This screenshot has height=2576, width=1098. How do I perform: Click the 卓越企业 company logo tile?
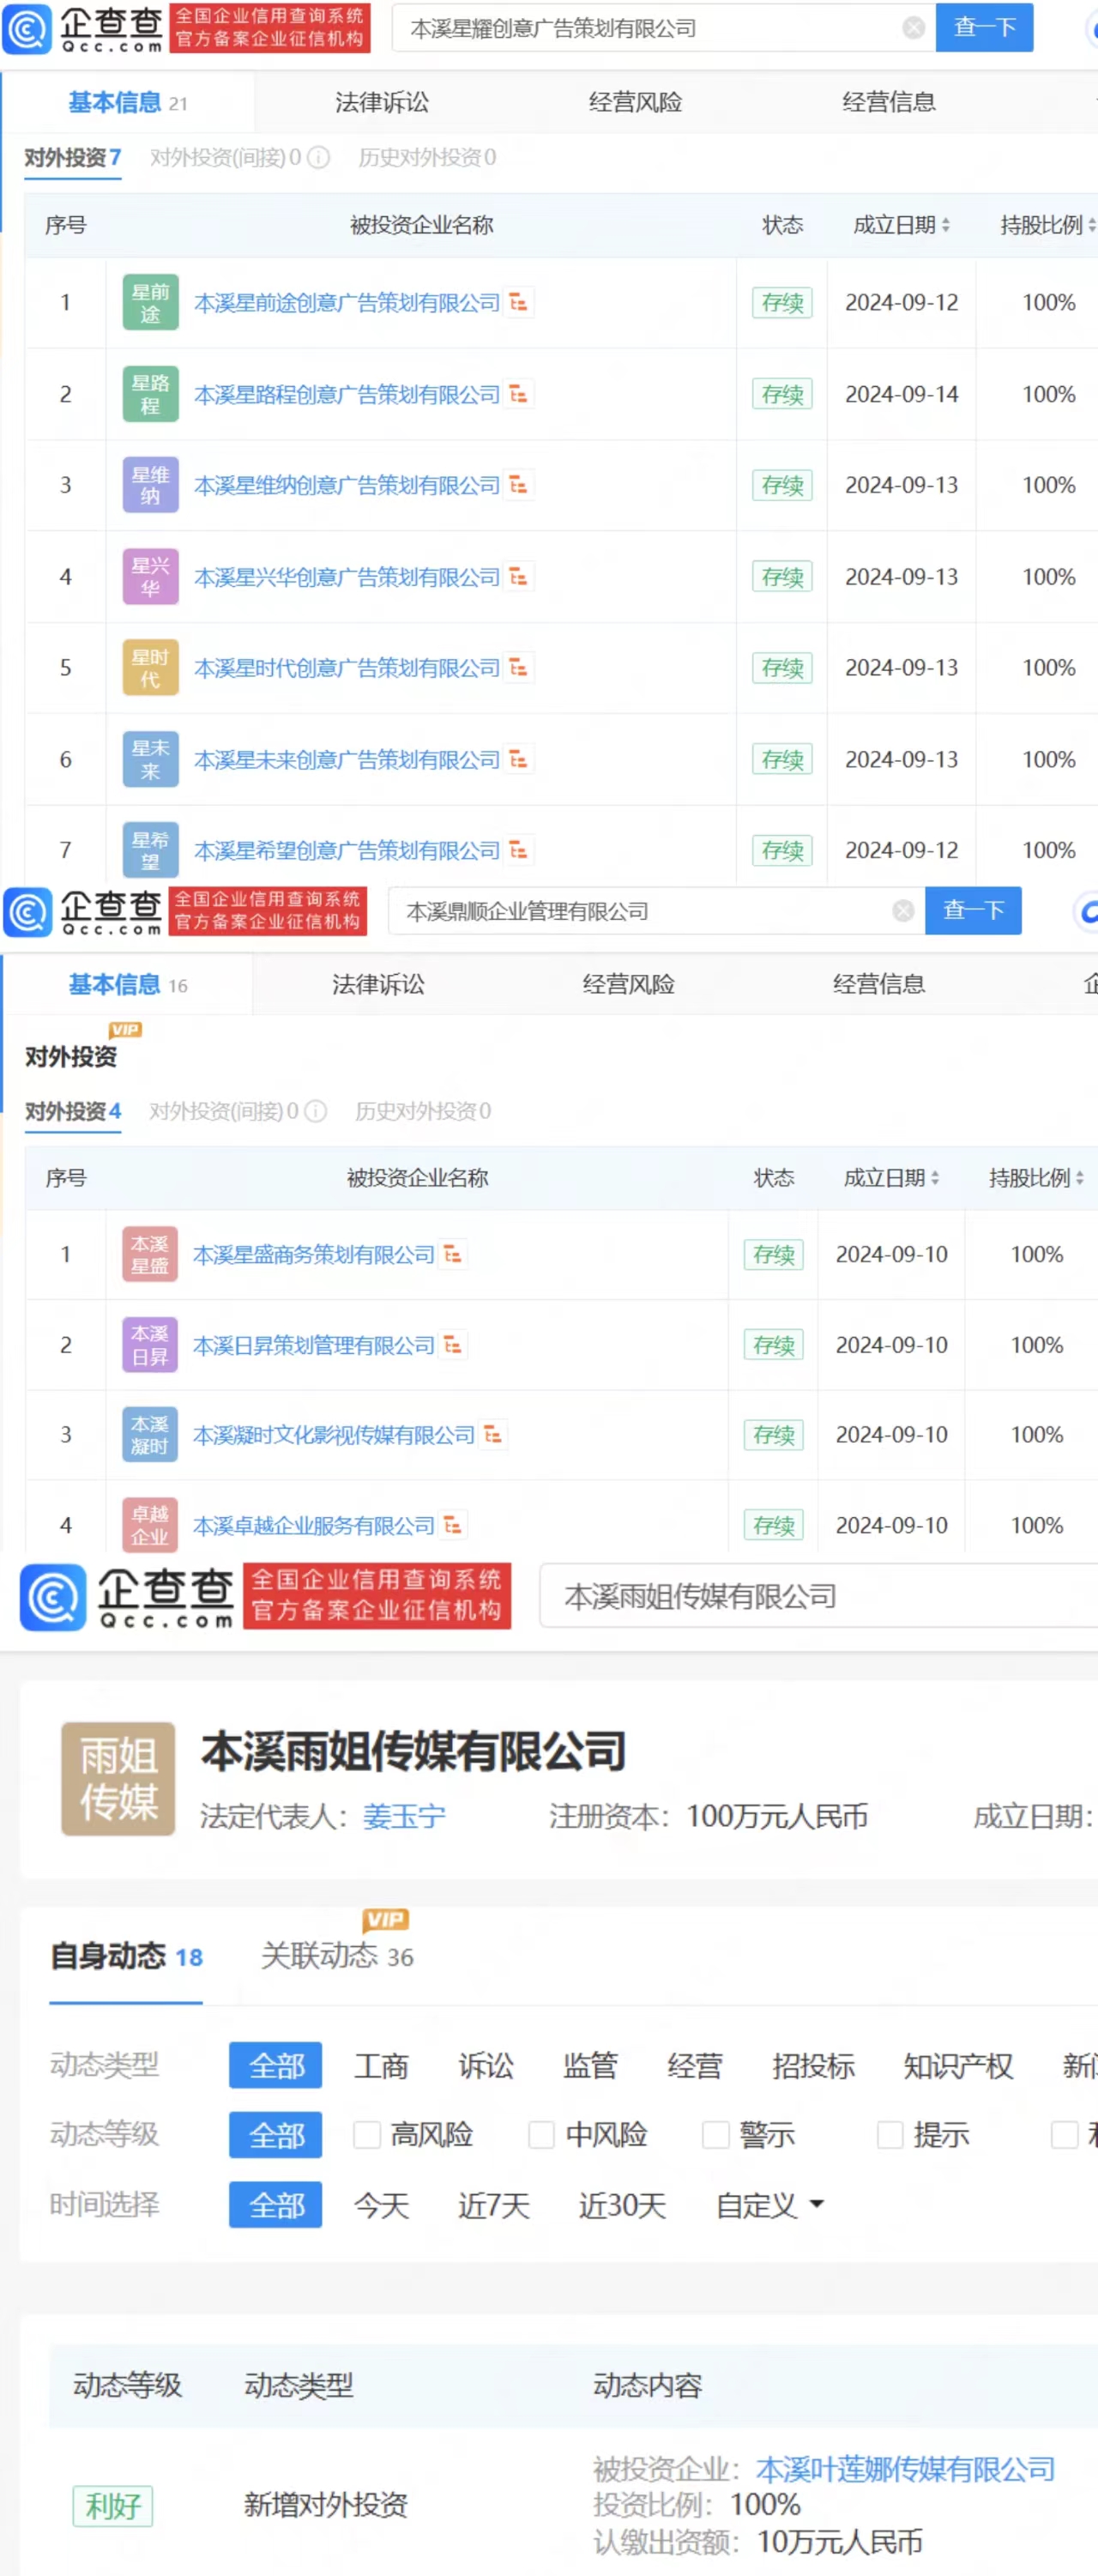[x=150, y=1525]
